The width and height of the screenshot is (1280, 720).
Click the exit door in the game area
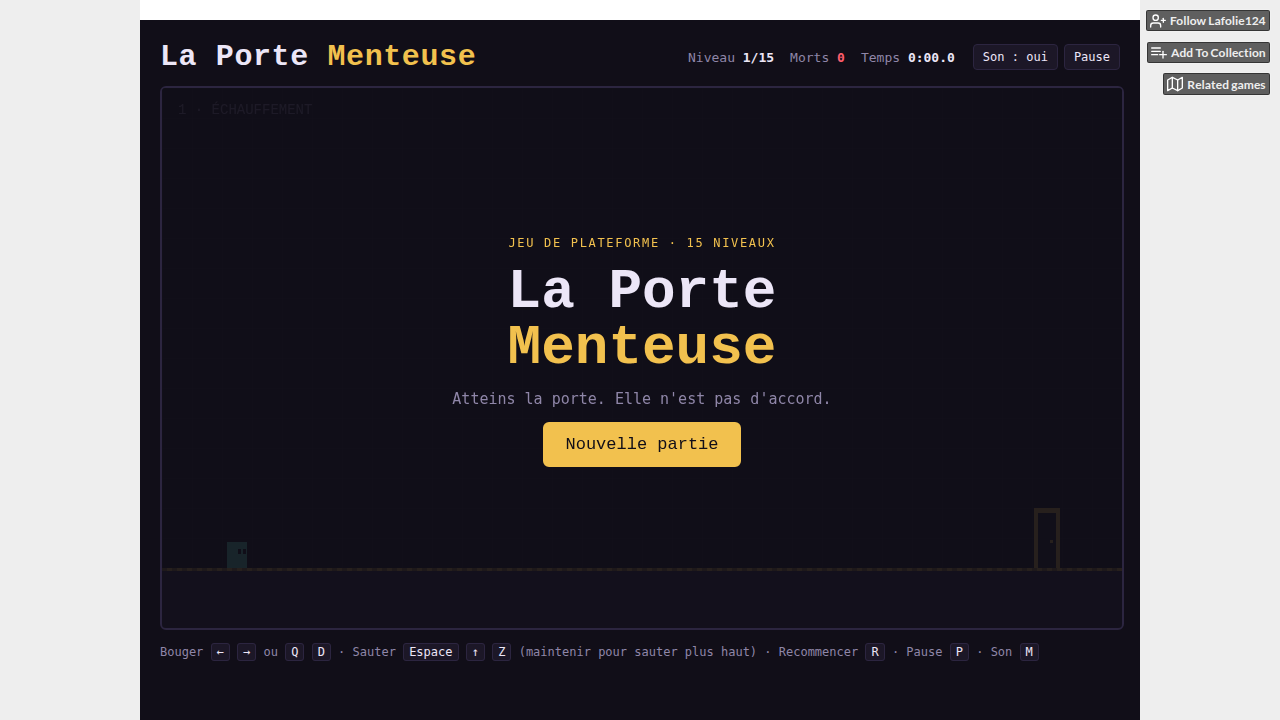(x=1047, y=539)
